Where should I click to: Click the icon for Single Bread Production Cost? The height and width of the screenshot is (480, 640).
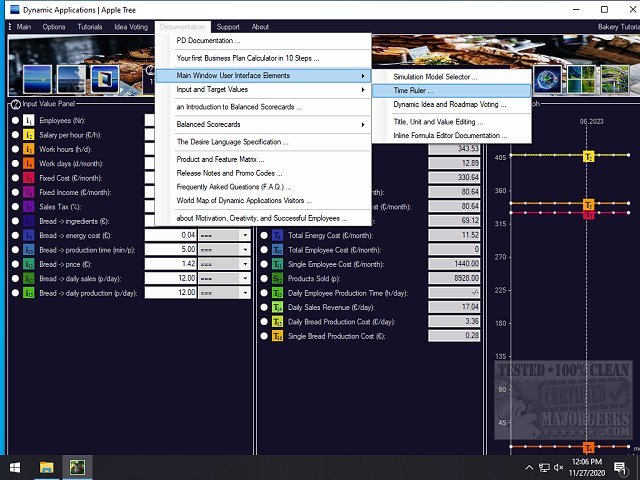point(278,336)
